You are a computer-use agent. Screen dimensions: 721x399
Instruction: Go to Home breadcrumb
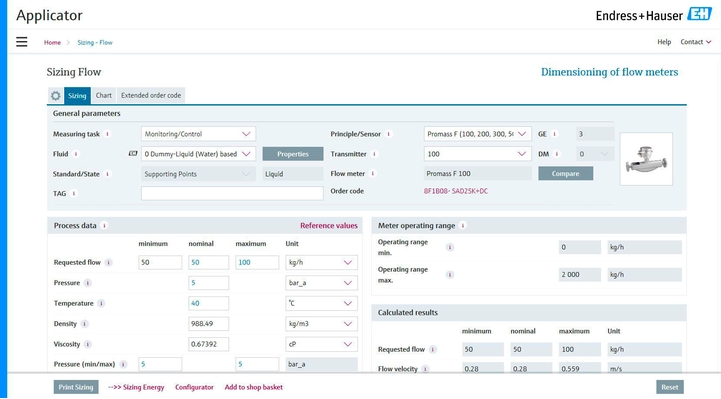pos(52,42)
